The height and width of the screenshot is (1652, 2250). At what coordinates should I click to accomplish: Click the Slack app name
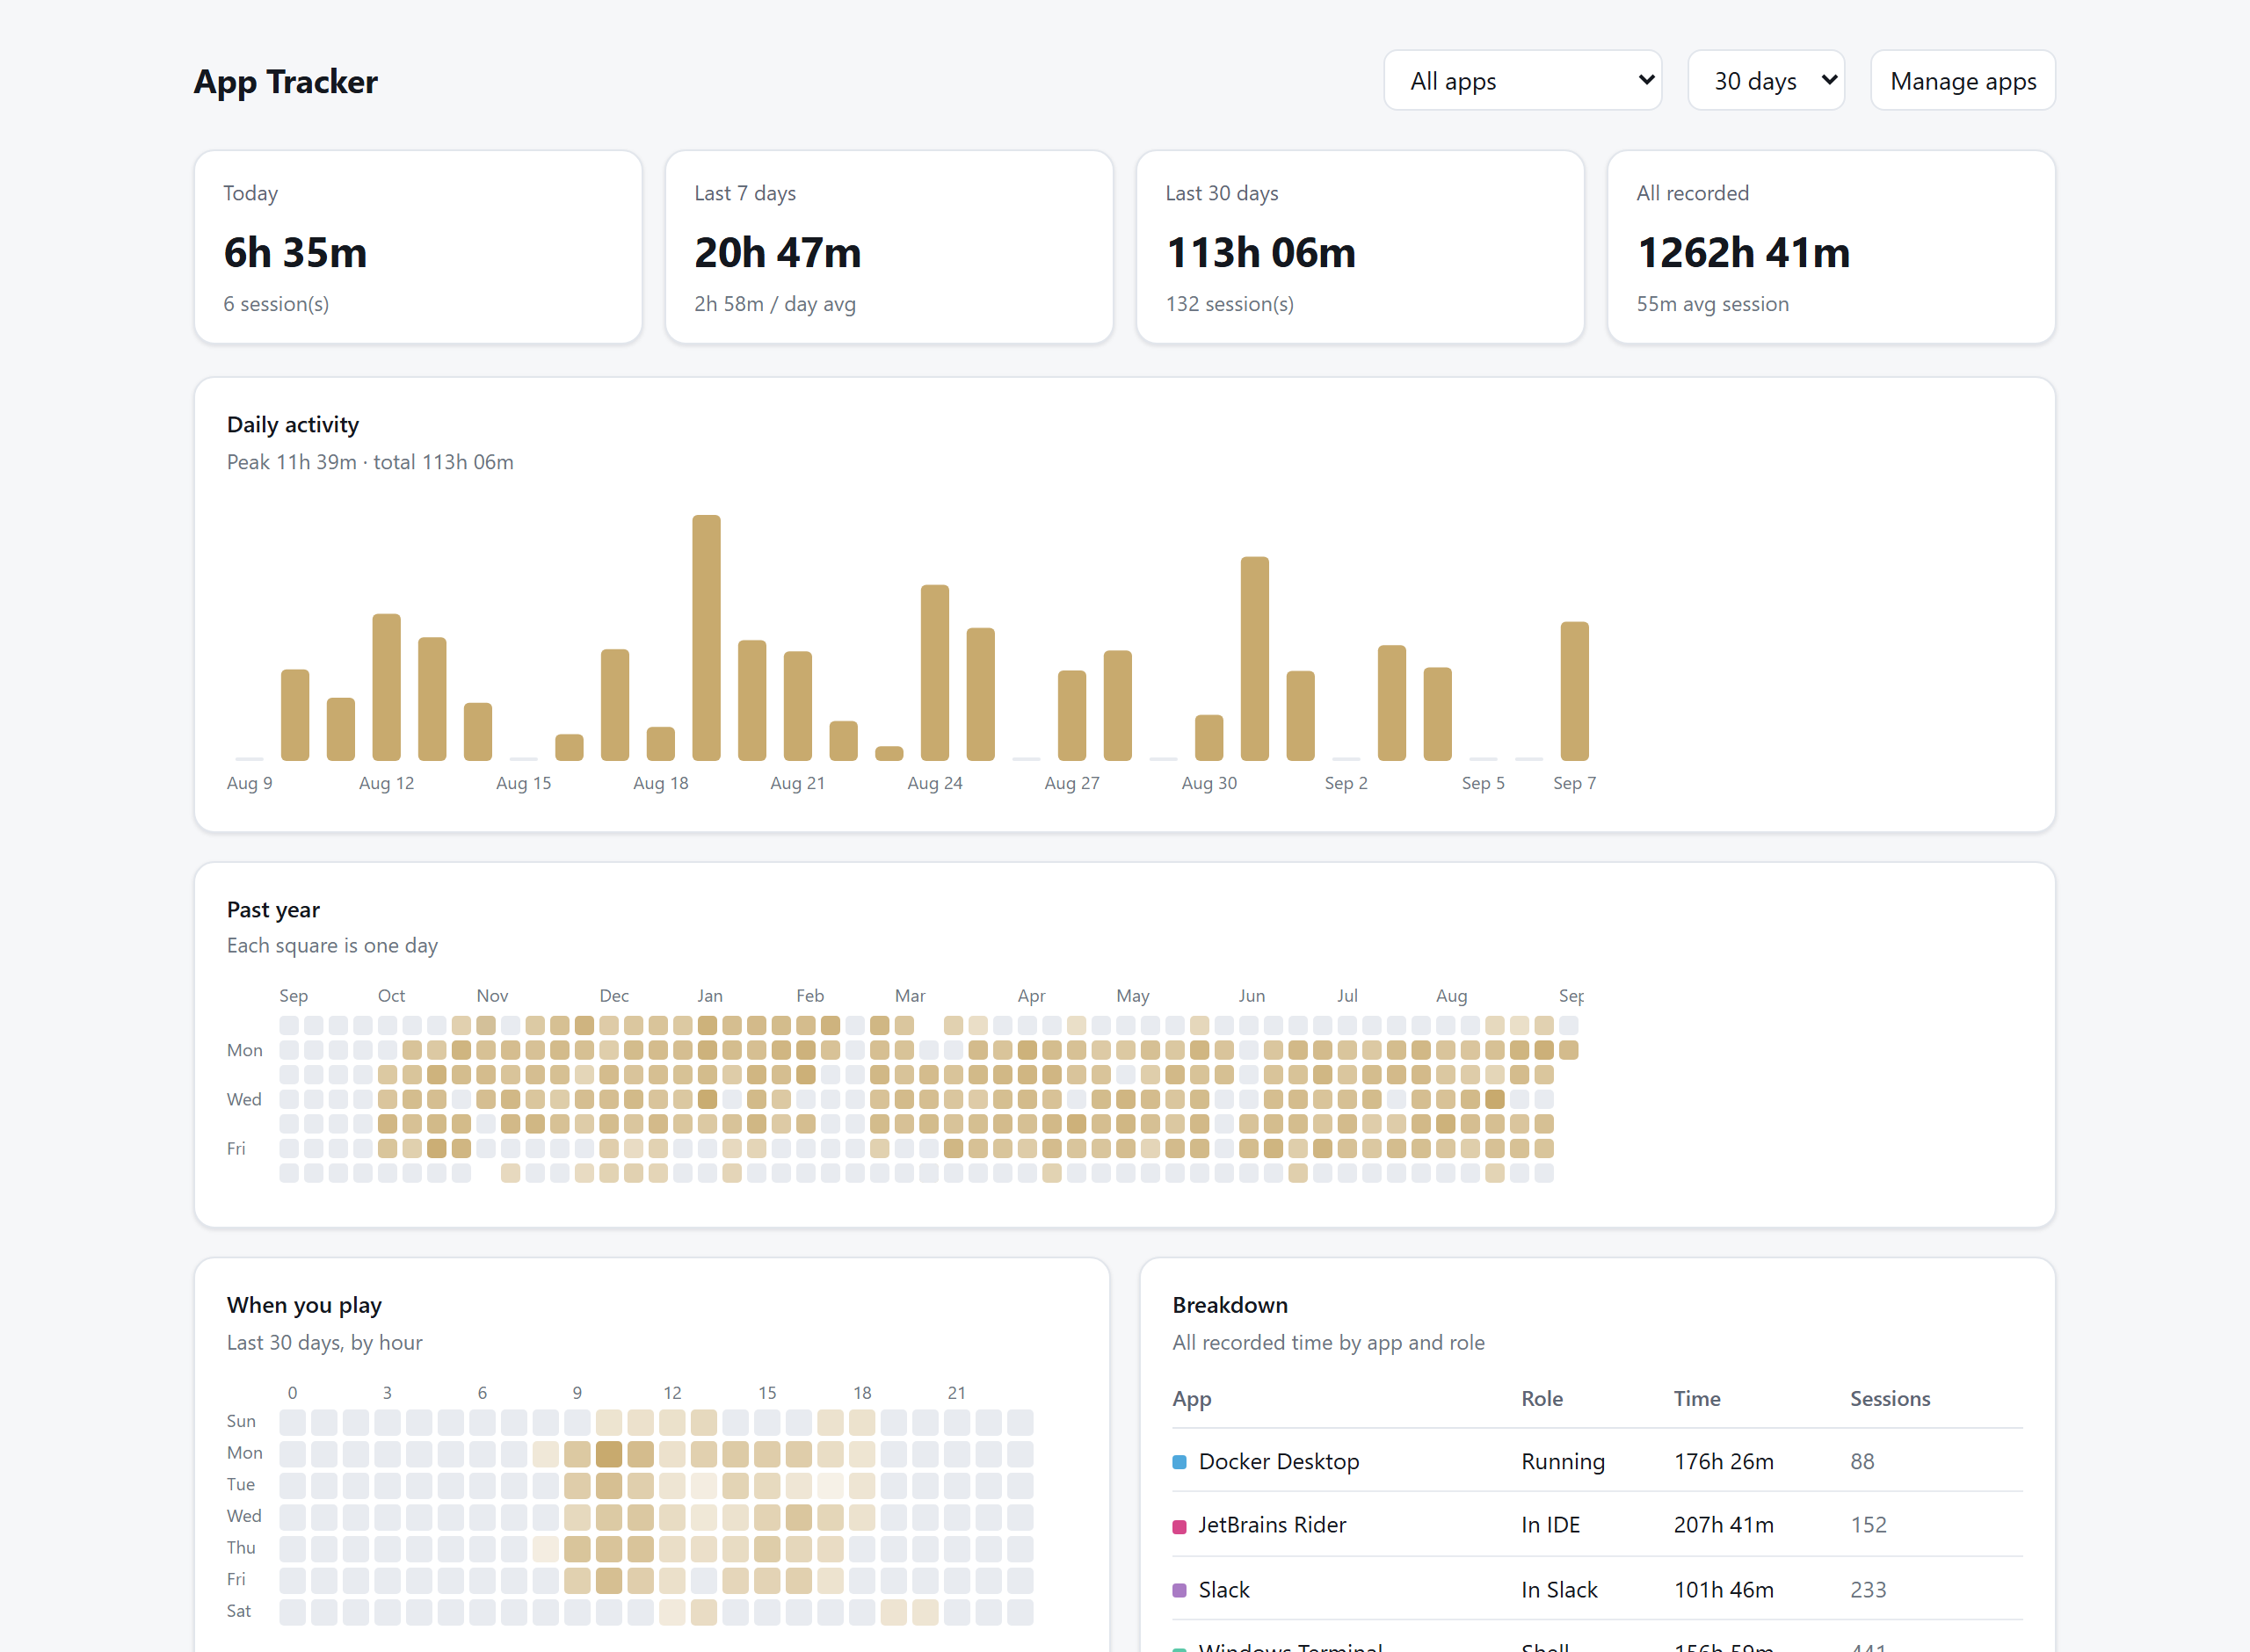(1224, 1590)
